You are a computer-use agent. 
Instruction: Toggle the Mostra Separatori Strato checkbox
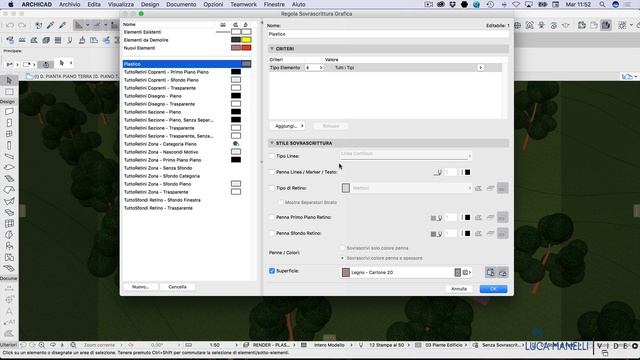click(x=280, y=202)
